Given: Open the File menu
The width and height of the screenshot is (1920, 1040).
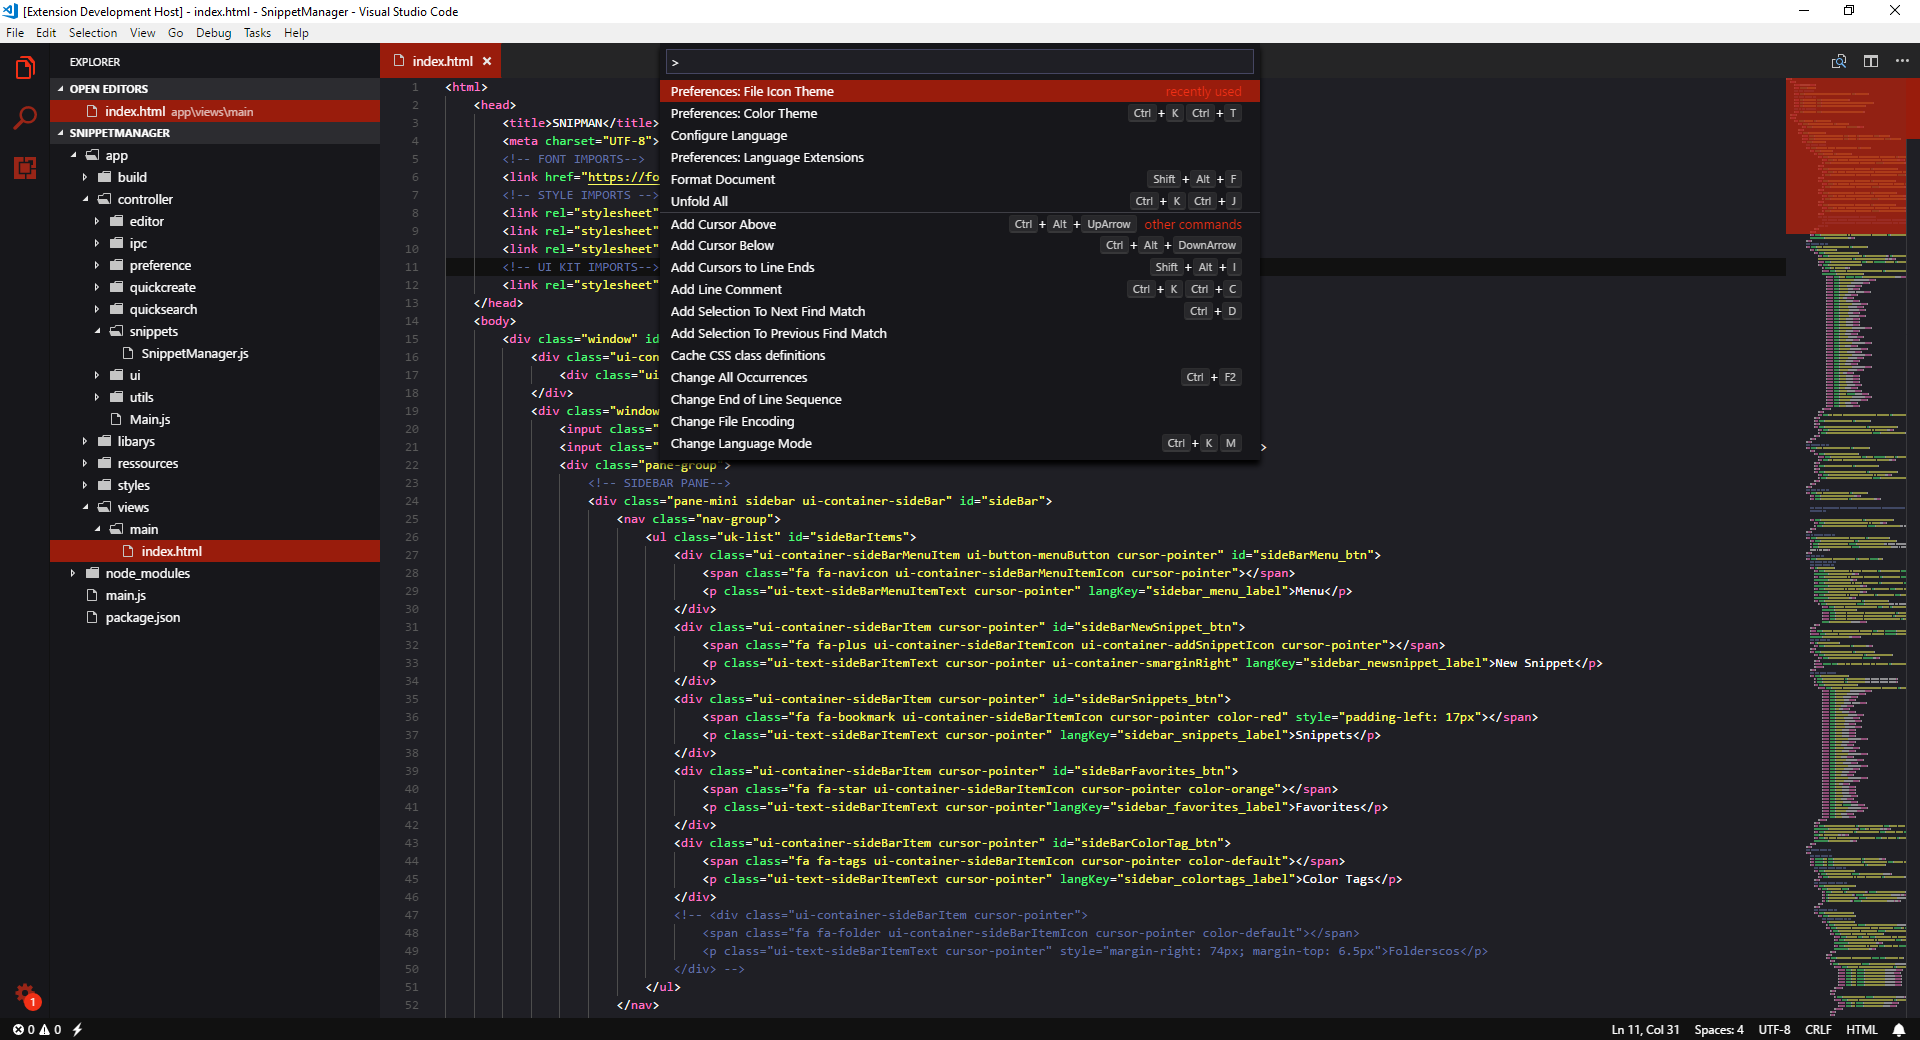Looking at the screenshot, I should pyautogui.click(x=15, y=33).
